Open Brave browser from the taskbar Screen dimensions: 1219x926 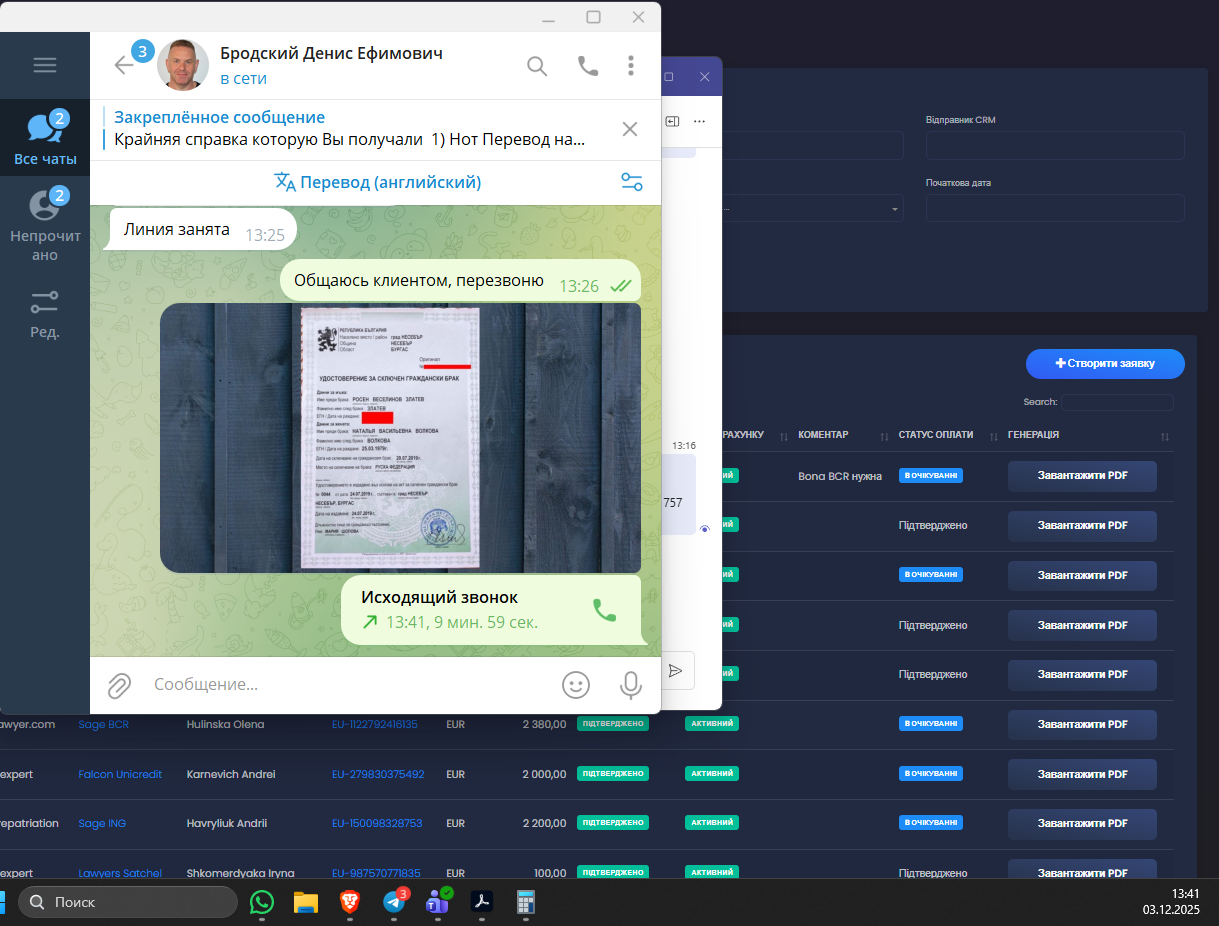tap(350, 902)
